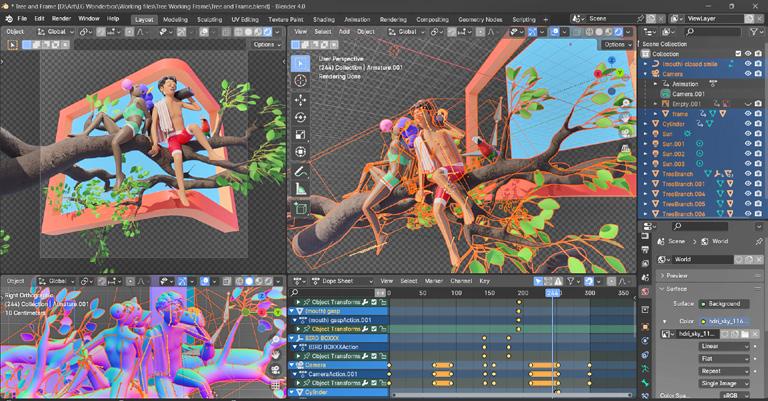Activate the Annotate pencil tool
768x401 pixels.
[x=300, y=171]
